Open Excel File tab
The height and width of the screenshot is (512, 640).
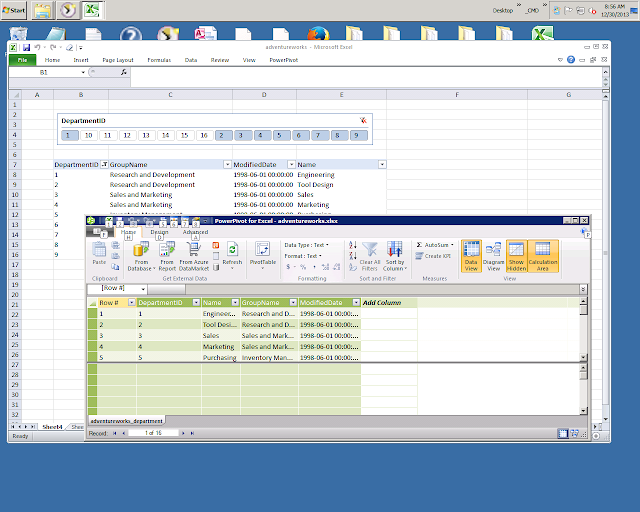click(22, 60)
